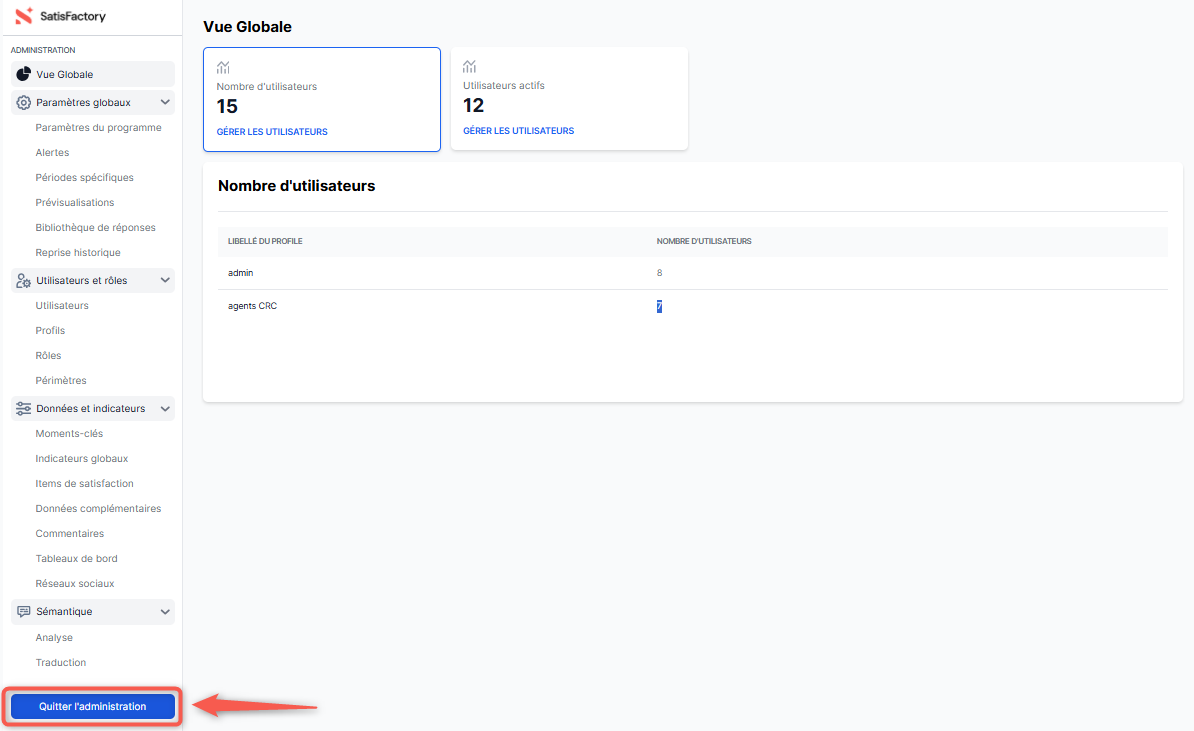The width and height of the screenshot is (1194, 731).
Task: Click the Sémantique speech bubble icon
Action: (24, 611)
